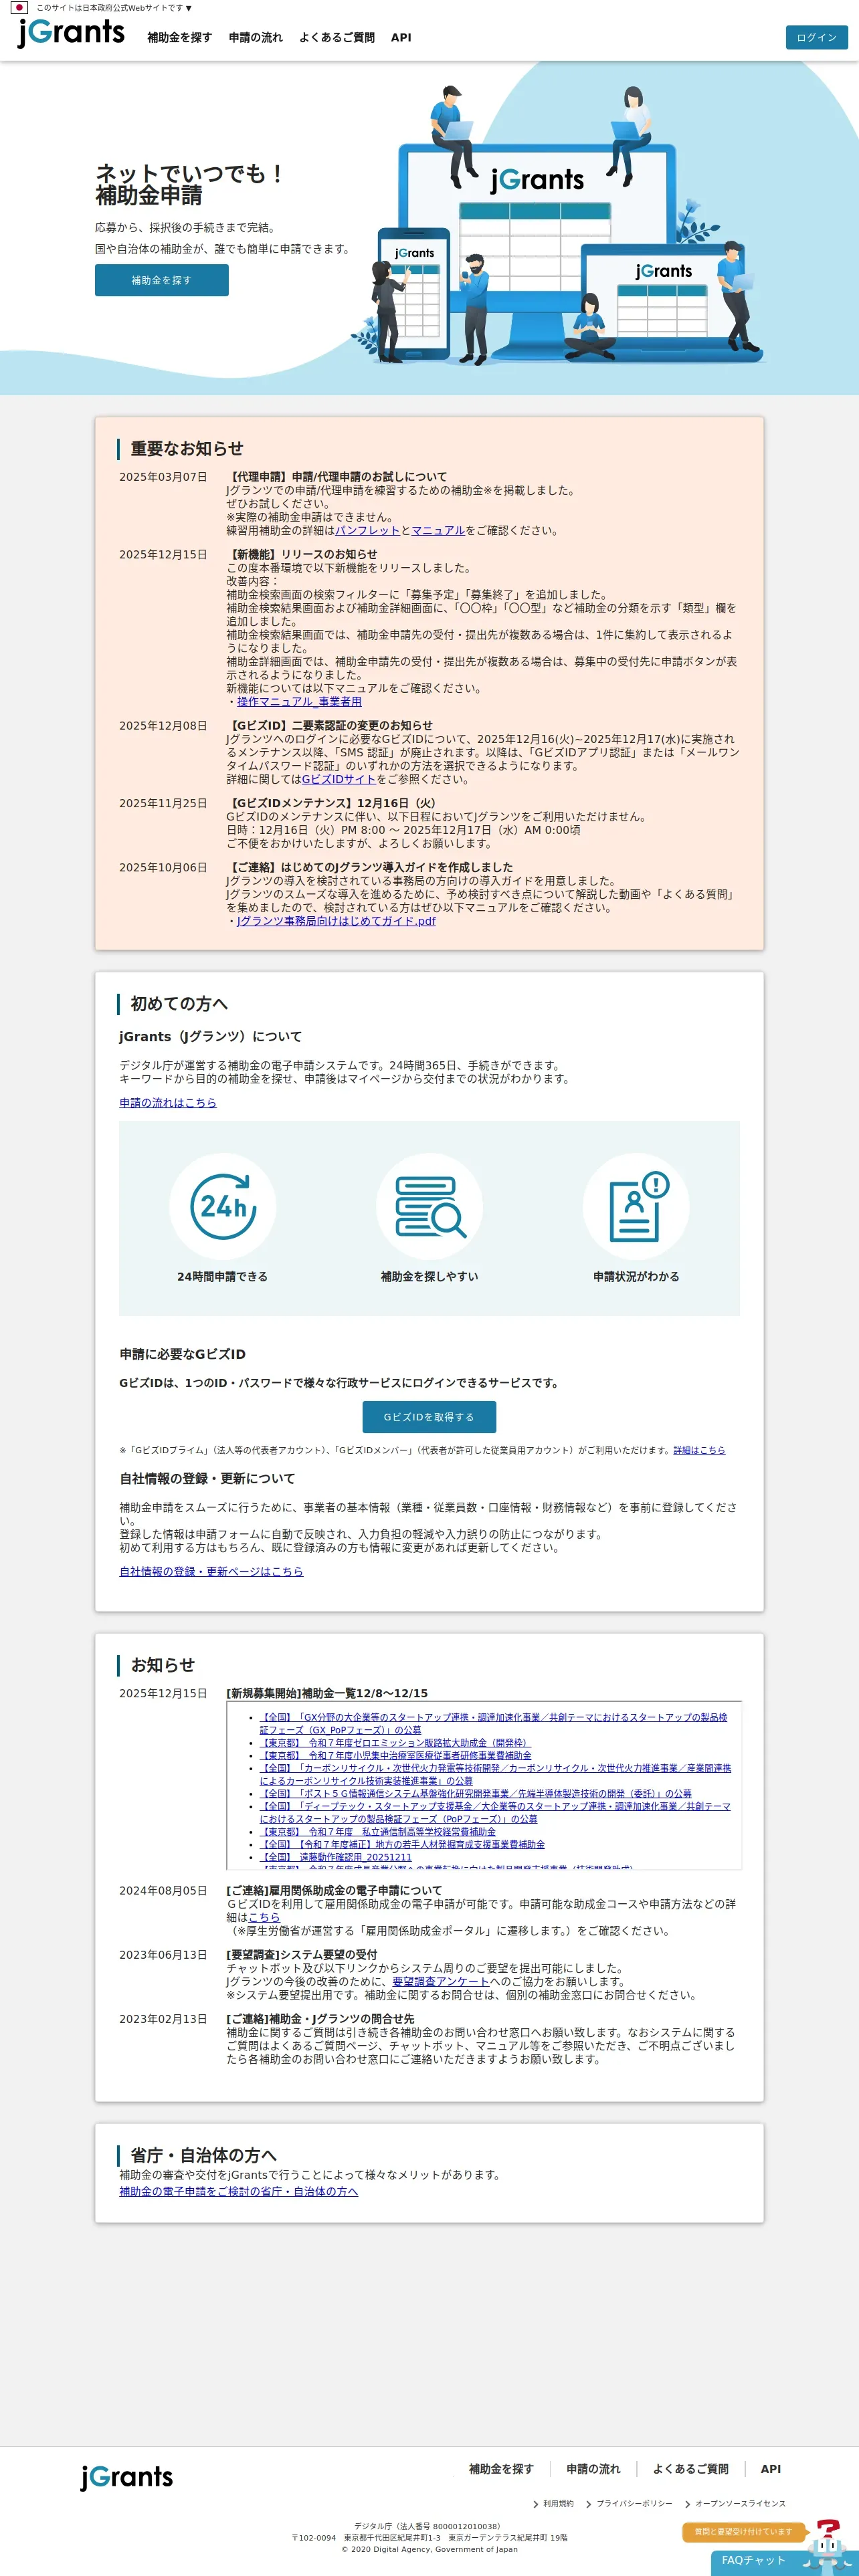
Task: Open footer API menu item
Action: click(x=770, y=2469)
